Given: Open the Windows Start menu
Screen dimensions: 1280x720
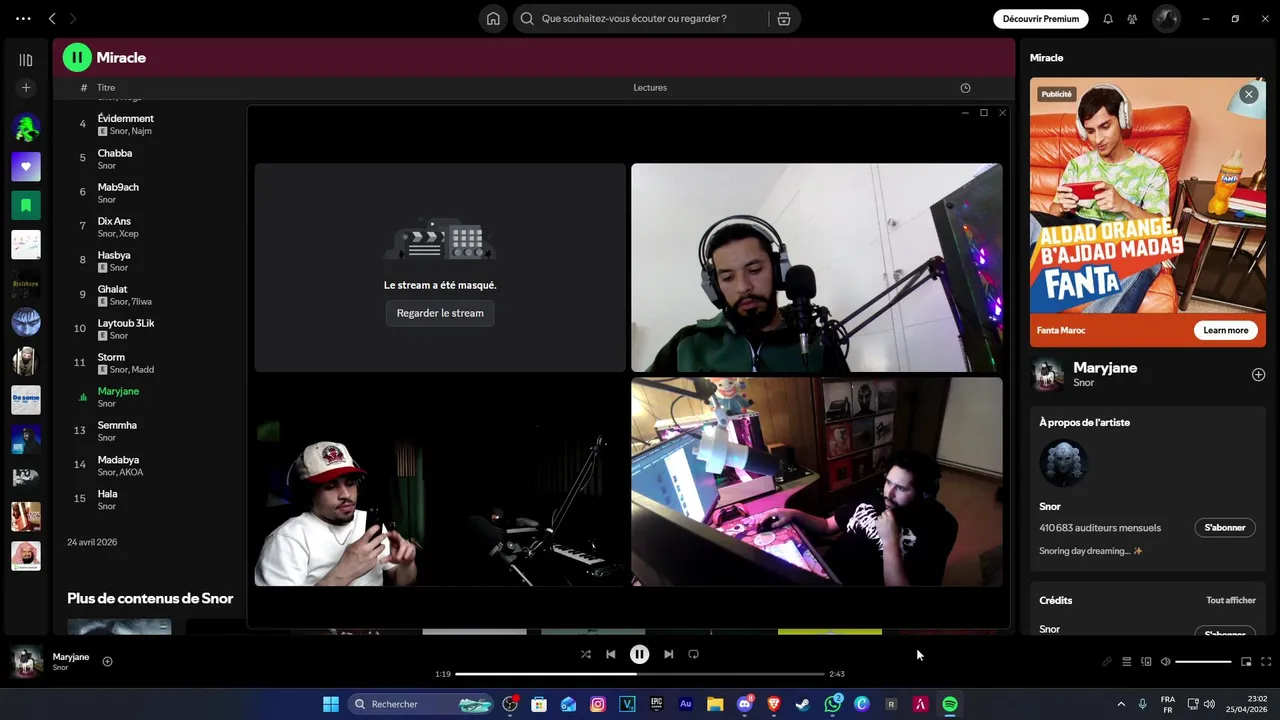Looking at the screenshot, I should click(331, 704).
